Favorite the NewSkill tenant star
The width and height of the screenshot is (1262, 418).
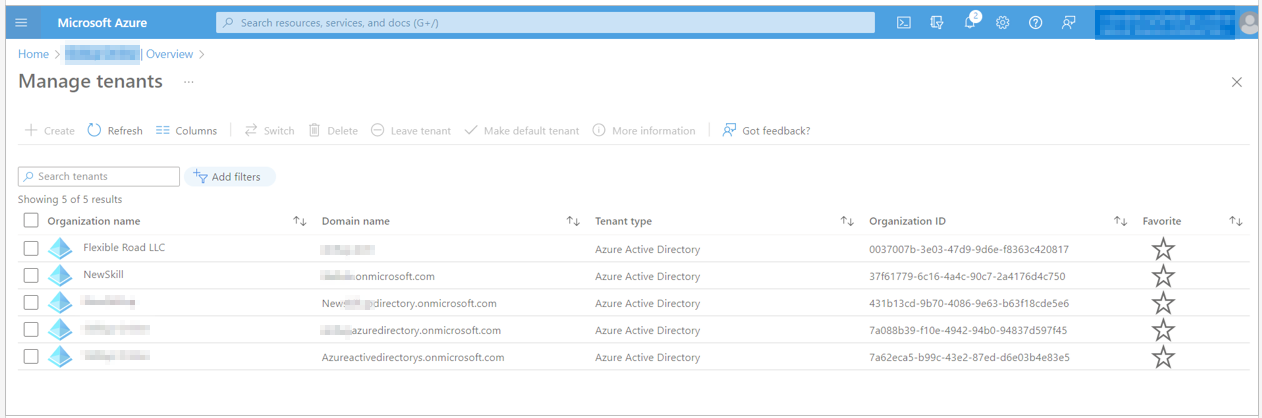point(1163,276)
